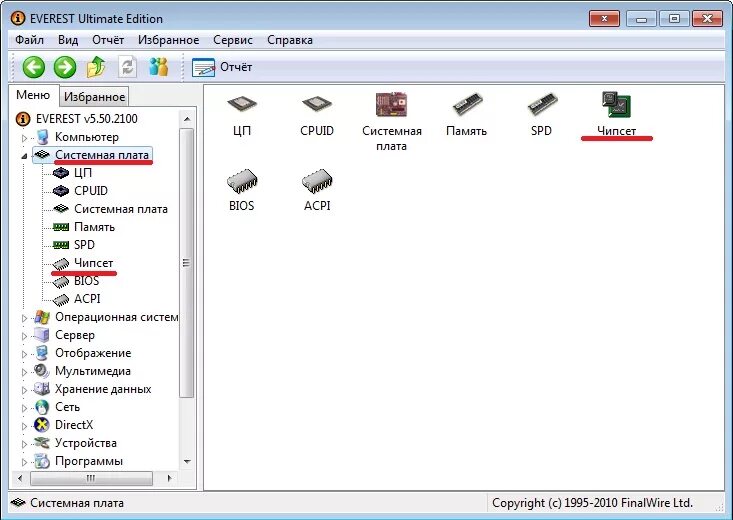Select the Устройства tree node

point(76,443)
